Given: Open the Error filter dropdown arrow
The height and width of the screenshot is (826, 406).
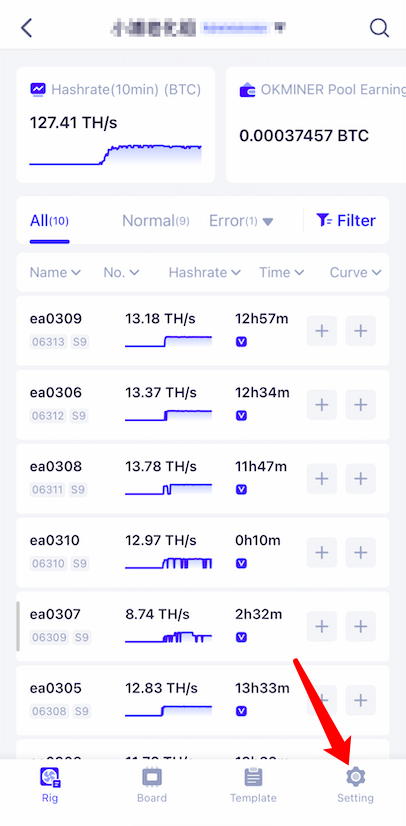Looking at the screenshot, I should point(268,222).
